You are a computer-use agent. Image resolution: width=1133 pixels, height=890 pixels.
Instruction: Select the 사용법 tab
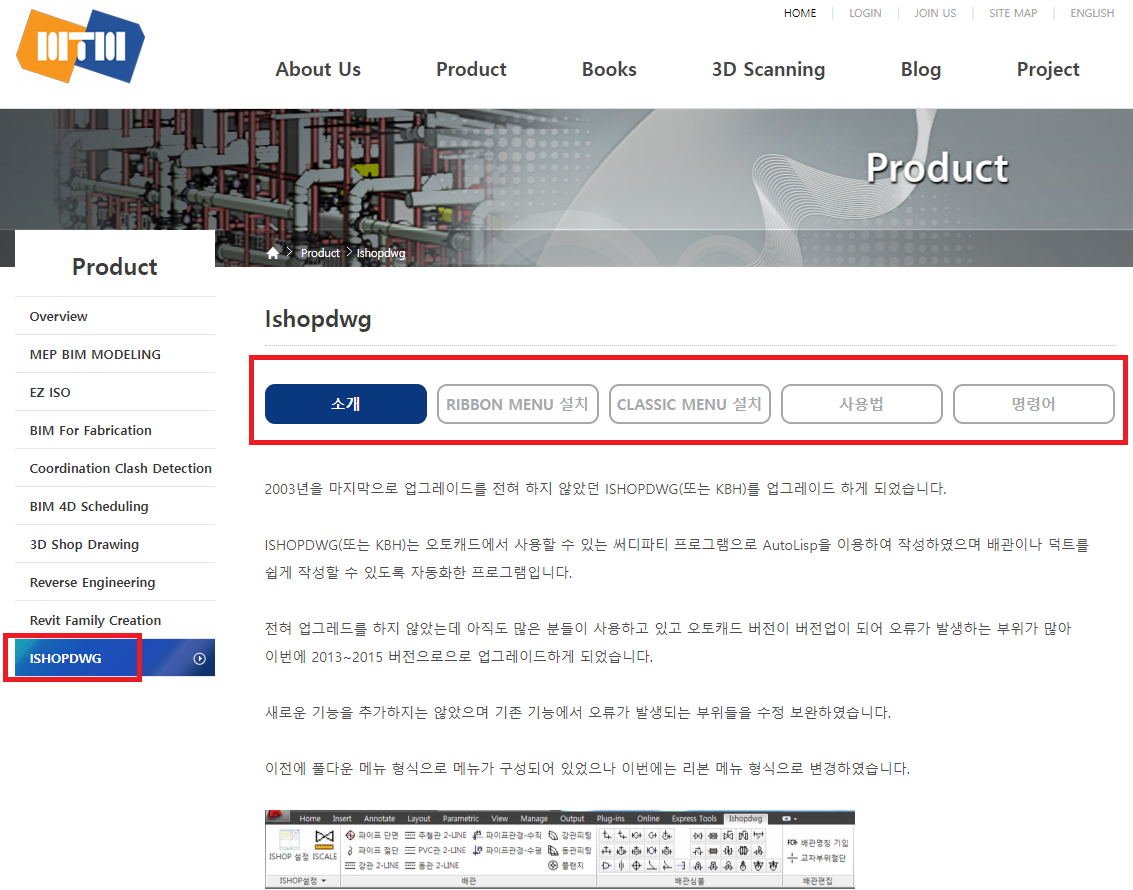pos(861,404)
